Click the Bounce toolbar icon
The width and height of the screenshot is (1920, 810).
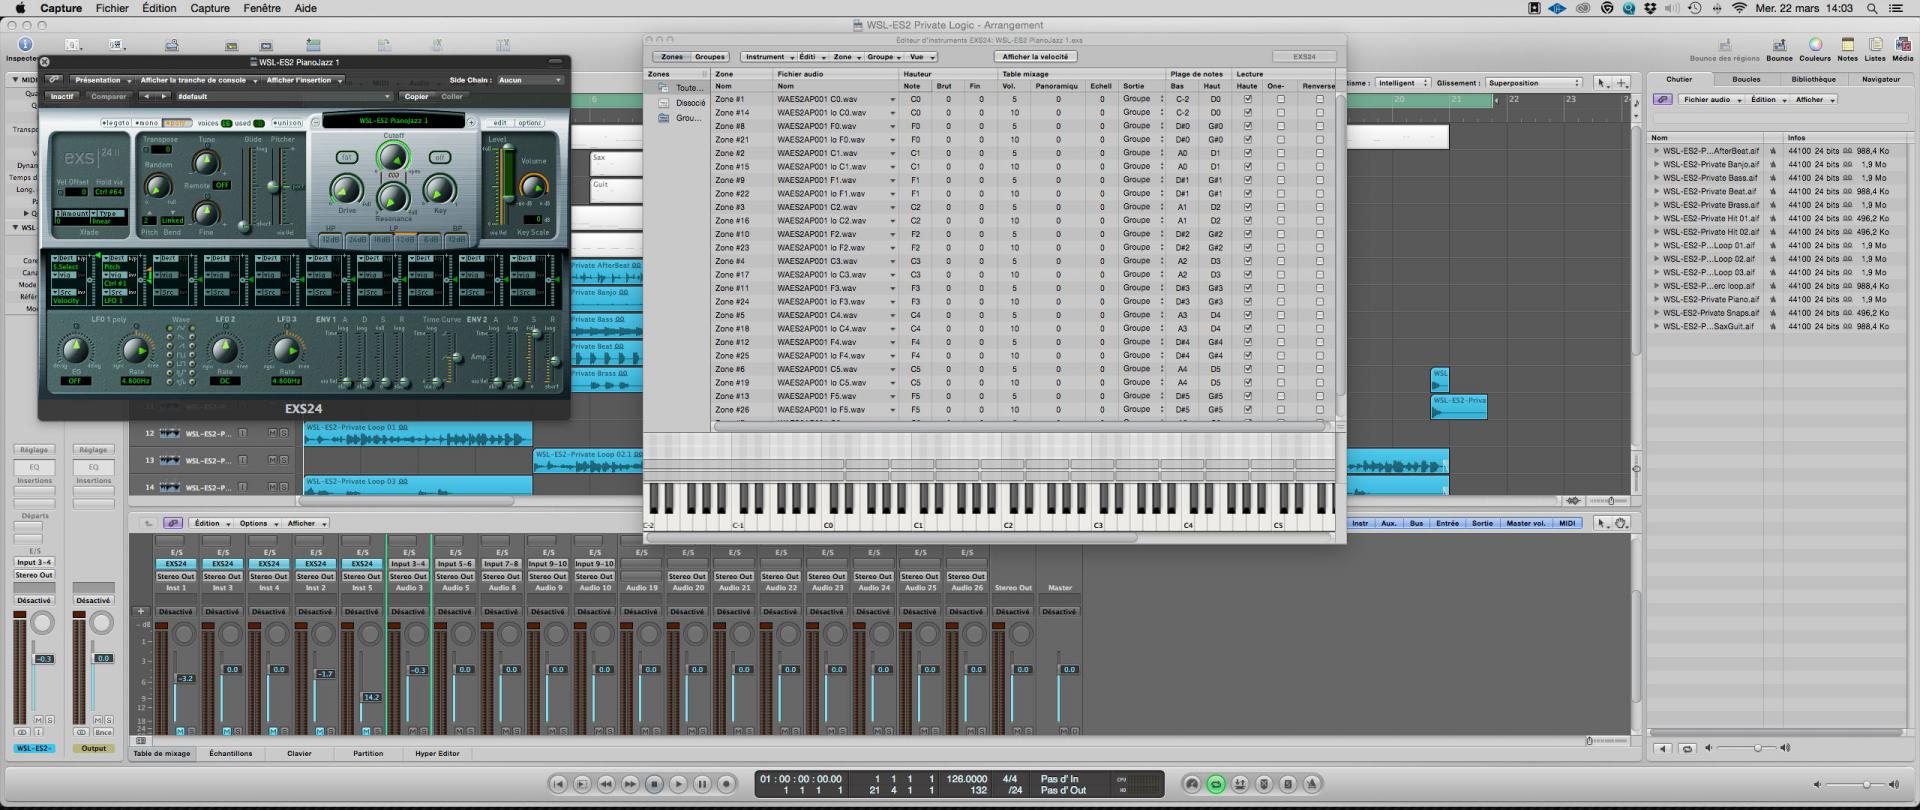pyautogui.click(x=1779, y=45)
